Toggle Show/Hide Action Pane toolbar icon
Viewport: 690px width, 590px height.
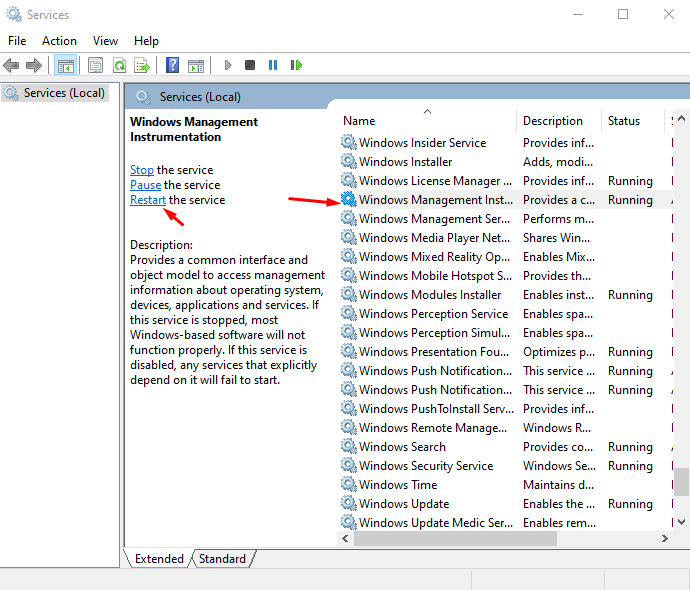(x=196, y=66)
